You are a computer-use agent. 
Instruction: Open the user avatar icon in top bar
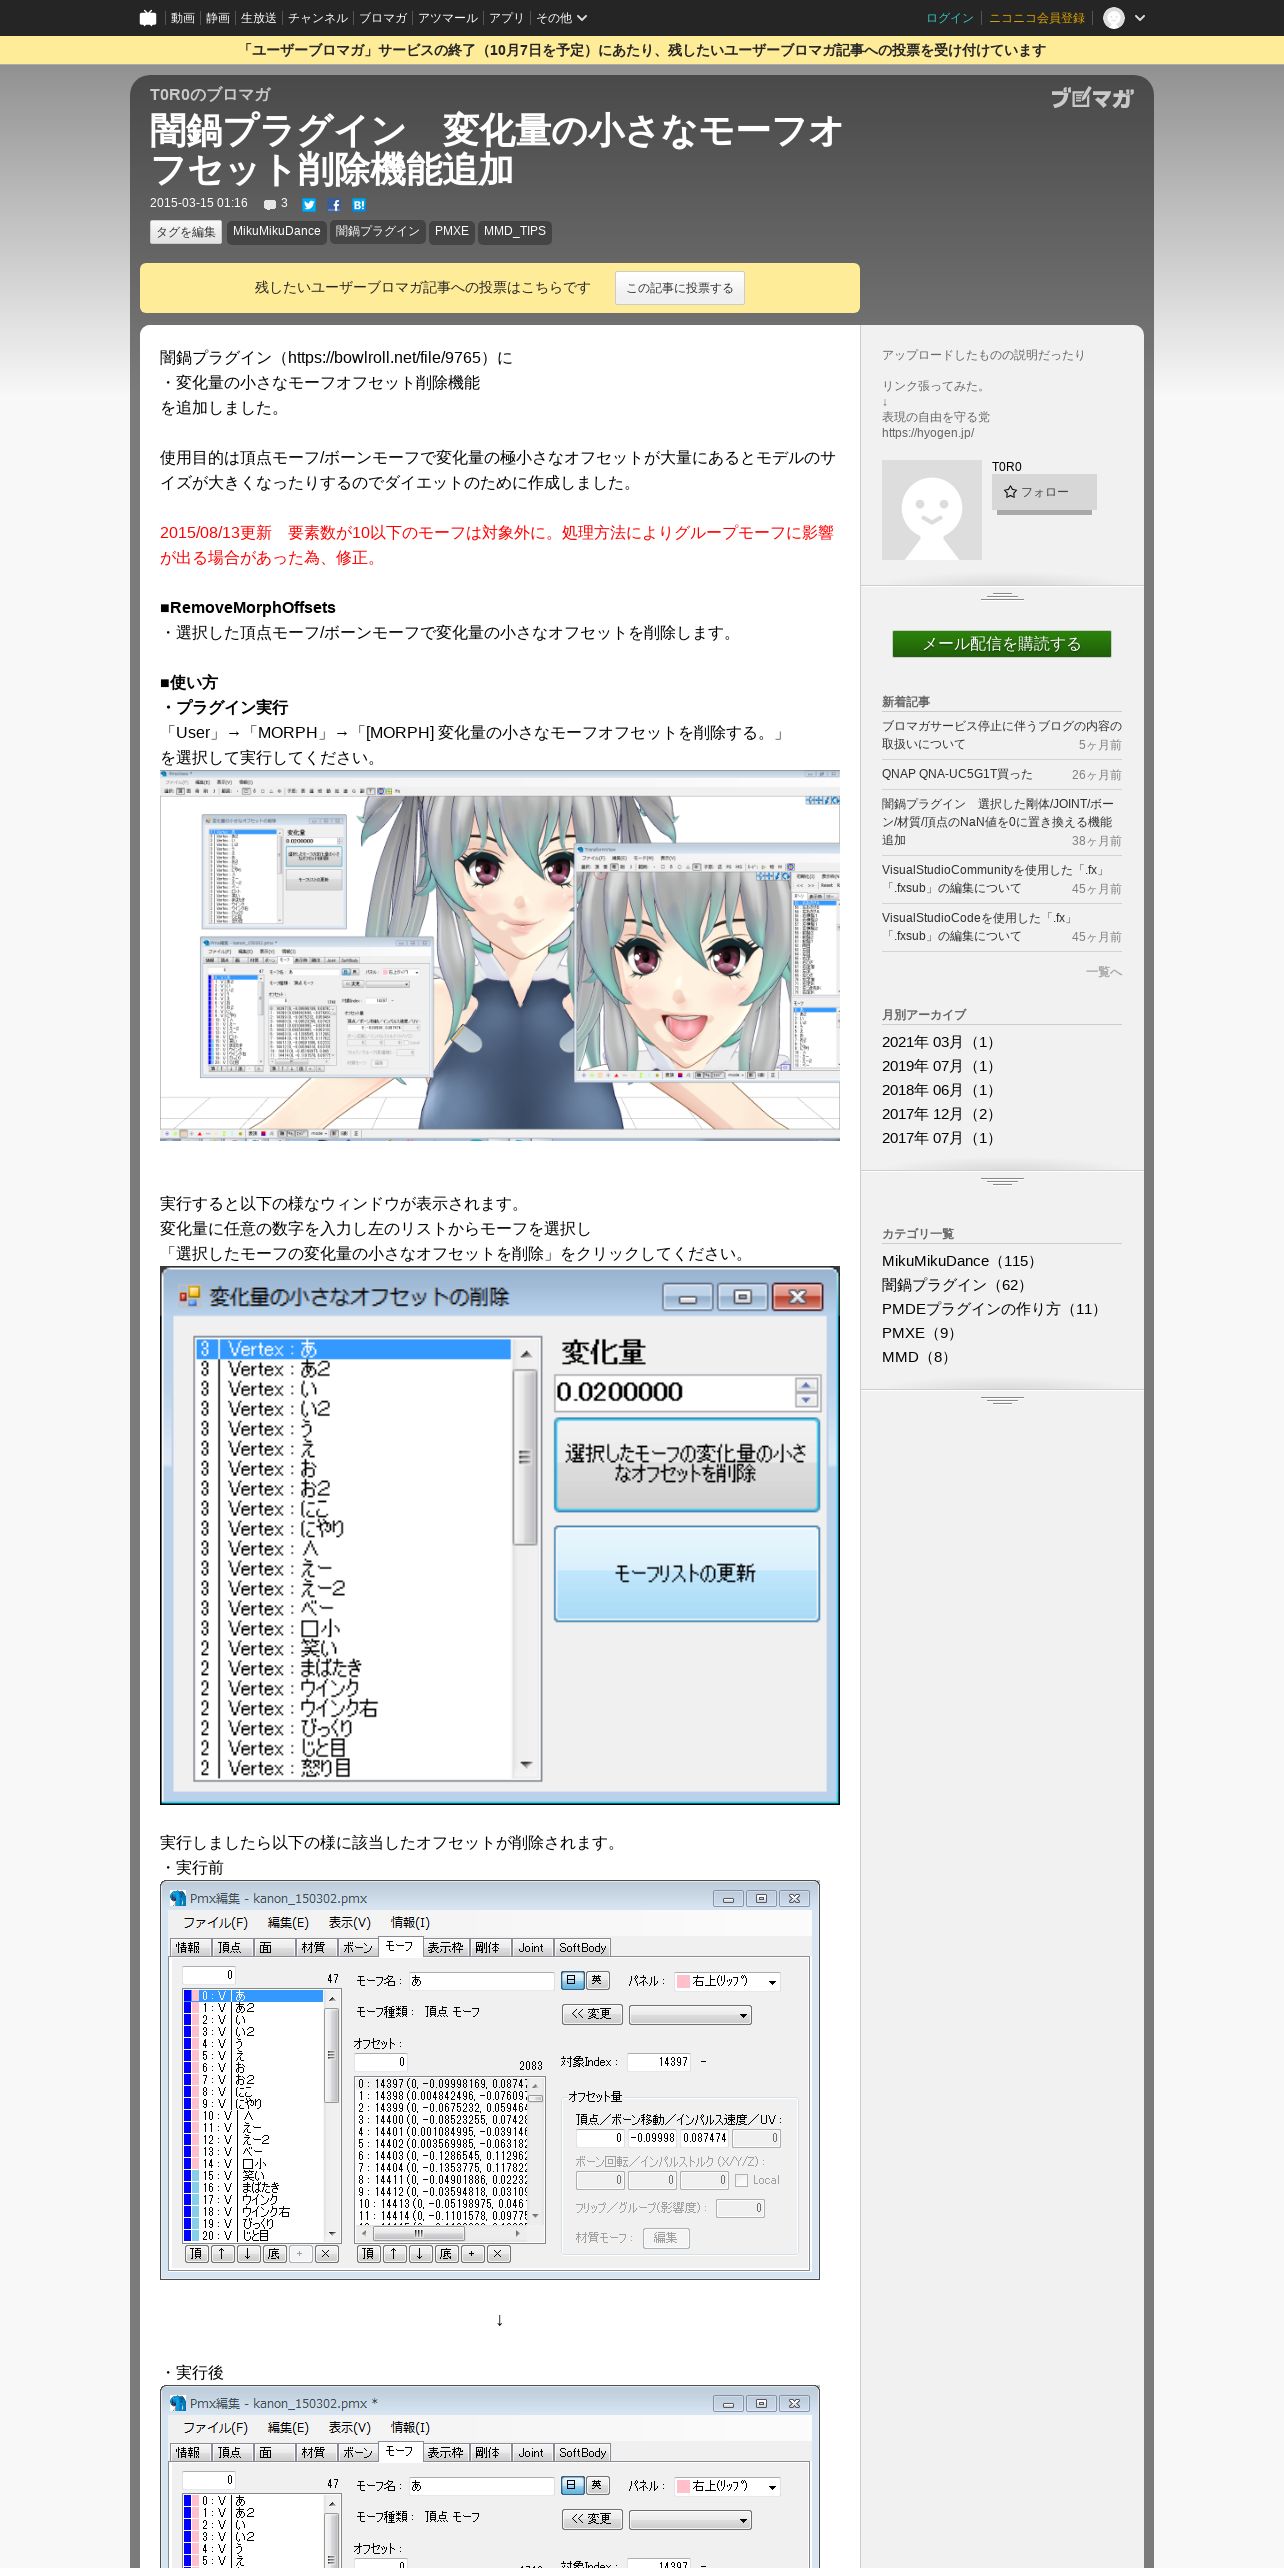click(x=1114, y=18)
